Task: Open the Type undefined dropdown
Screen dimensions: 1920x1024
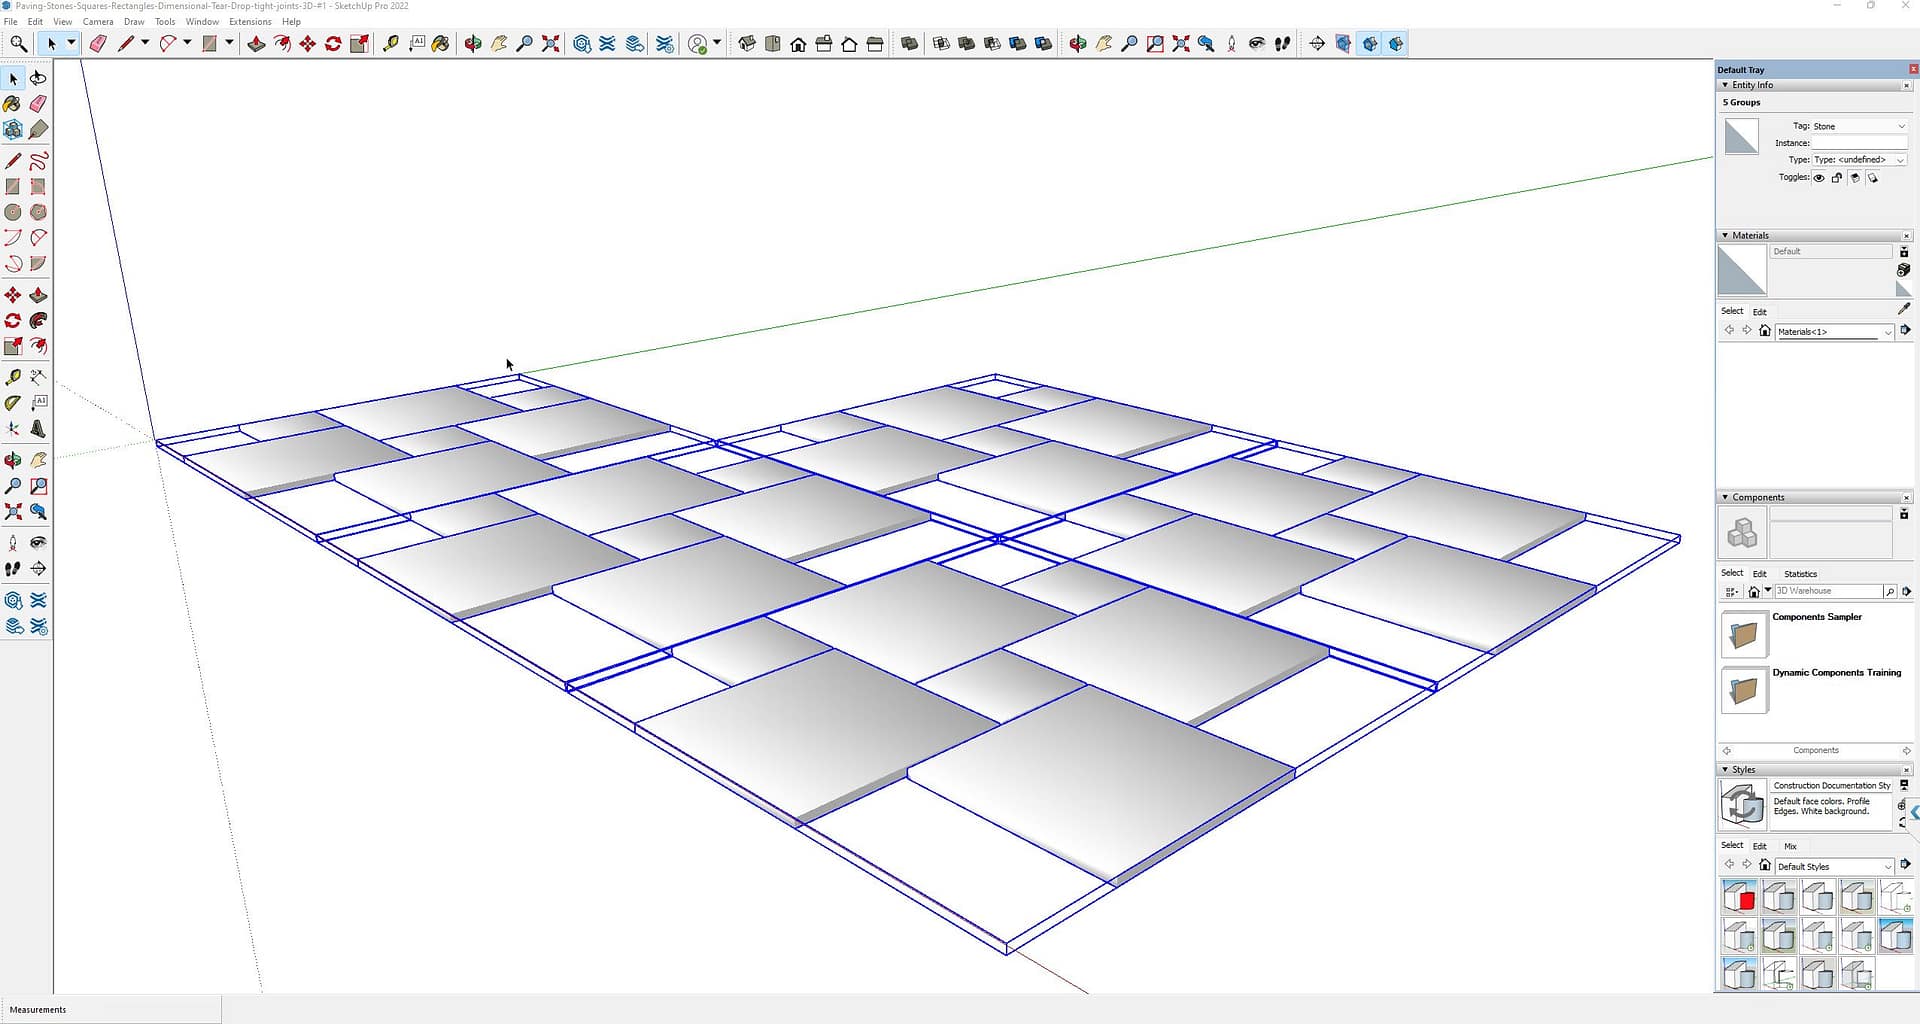Action: pyautogui.click(x=1859, y=160)
